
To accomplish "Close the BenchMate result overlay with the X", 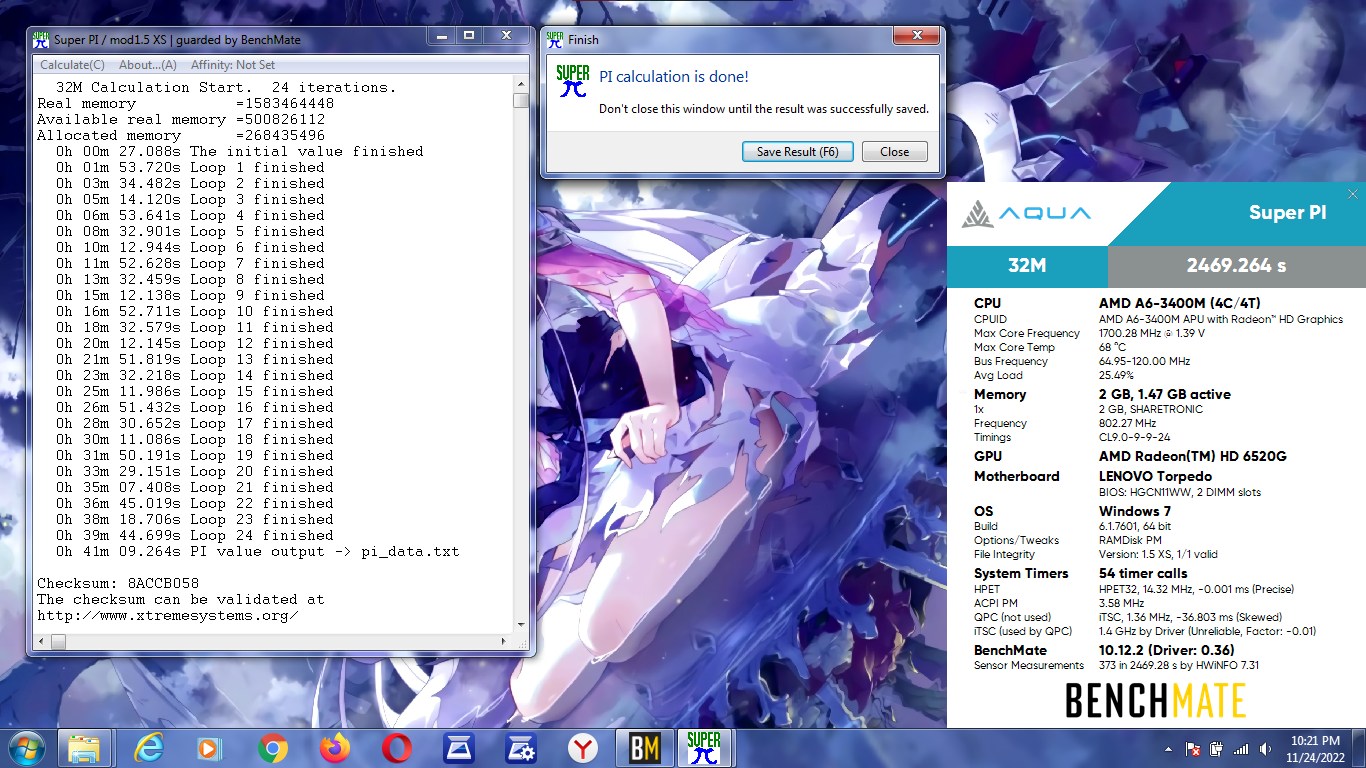I will (1353, 194).
